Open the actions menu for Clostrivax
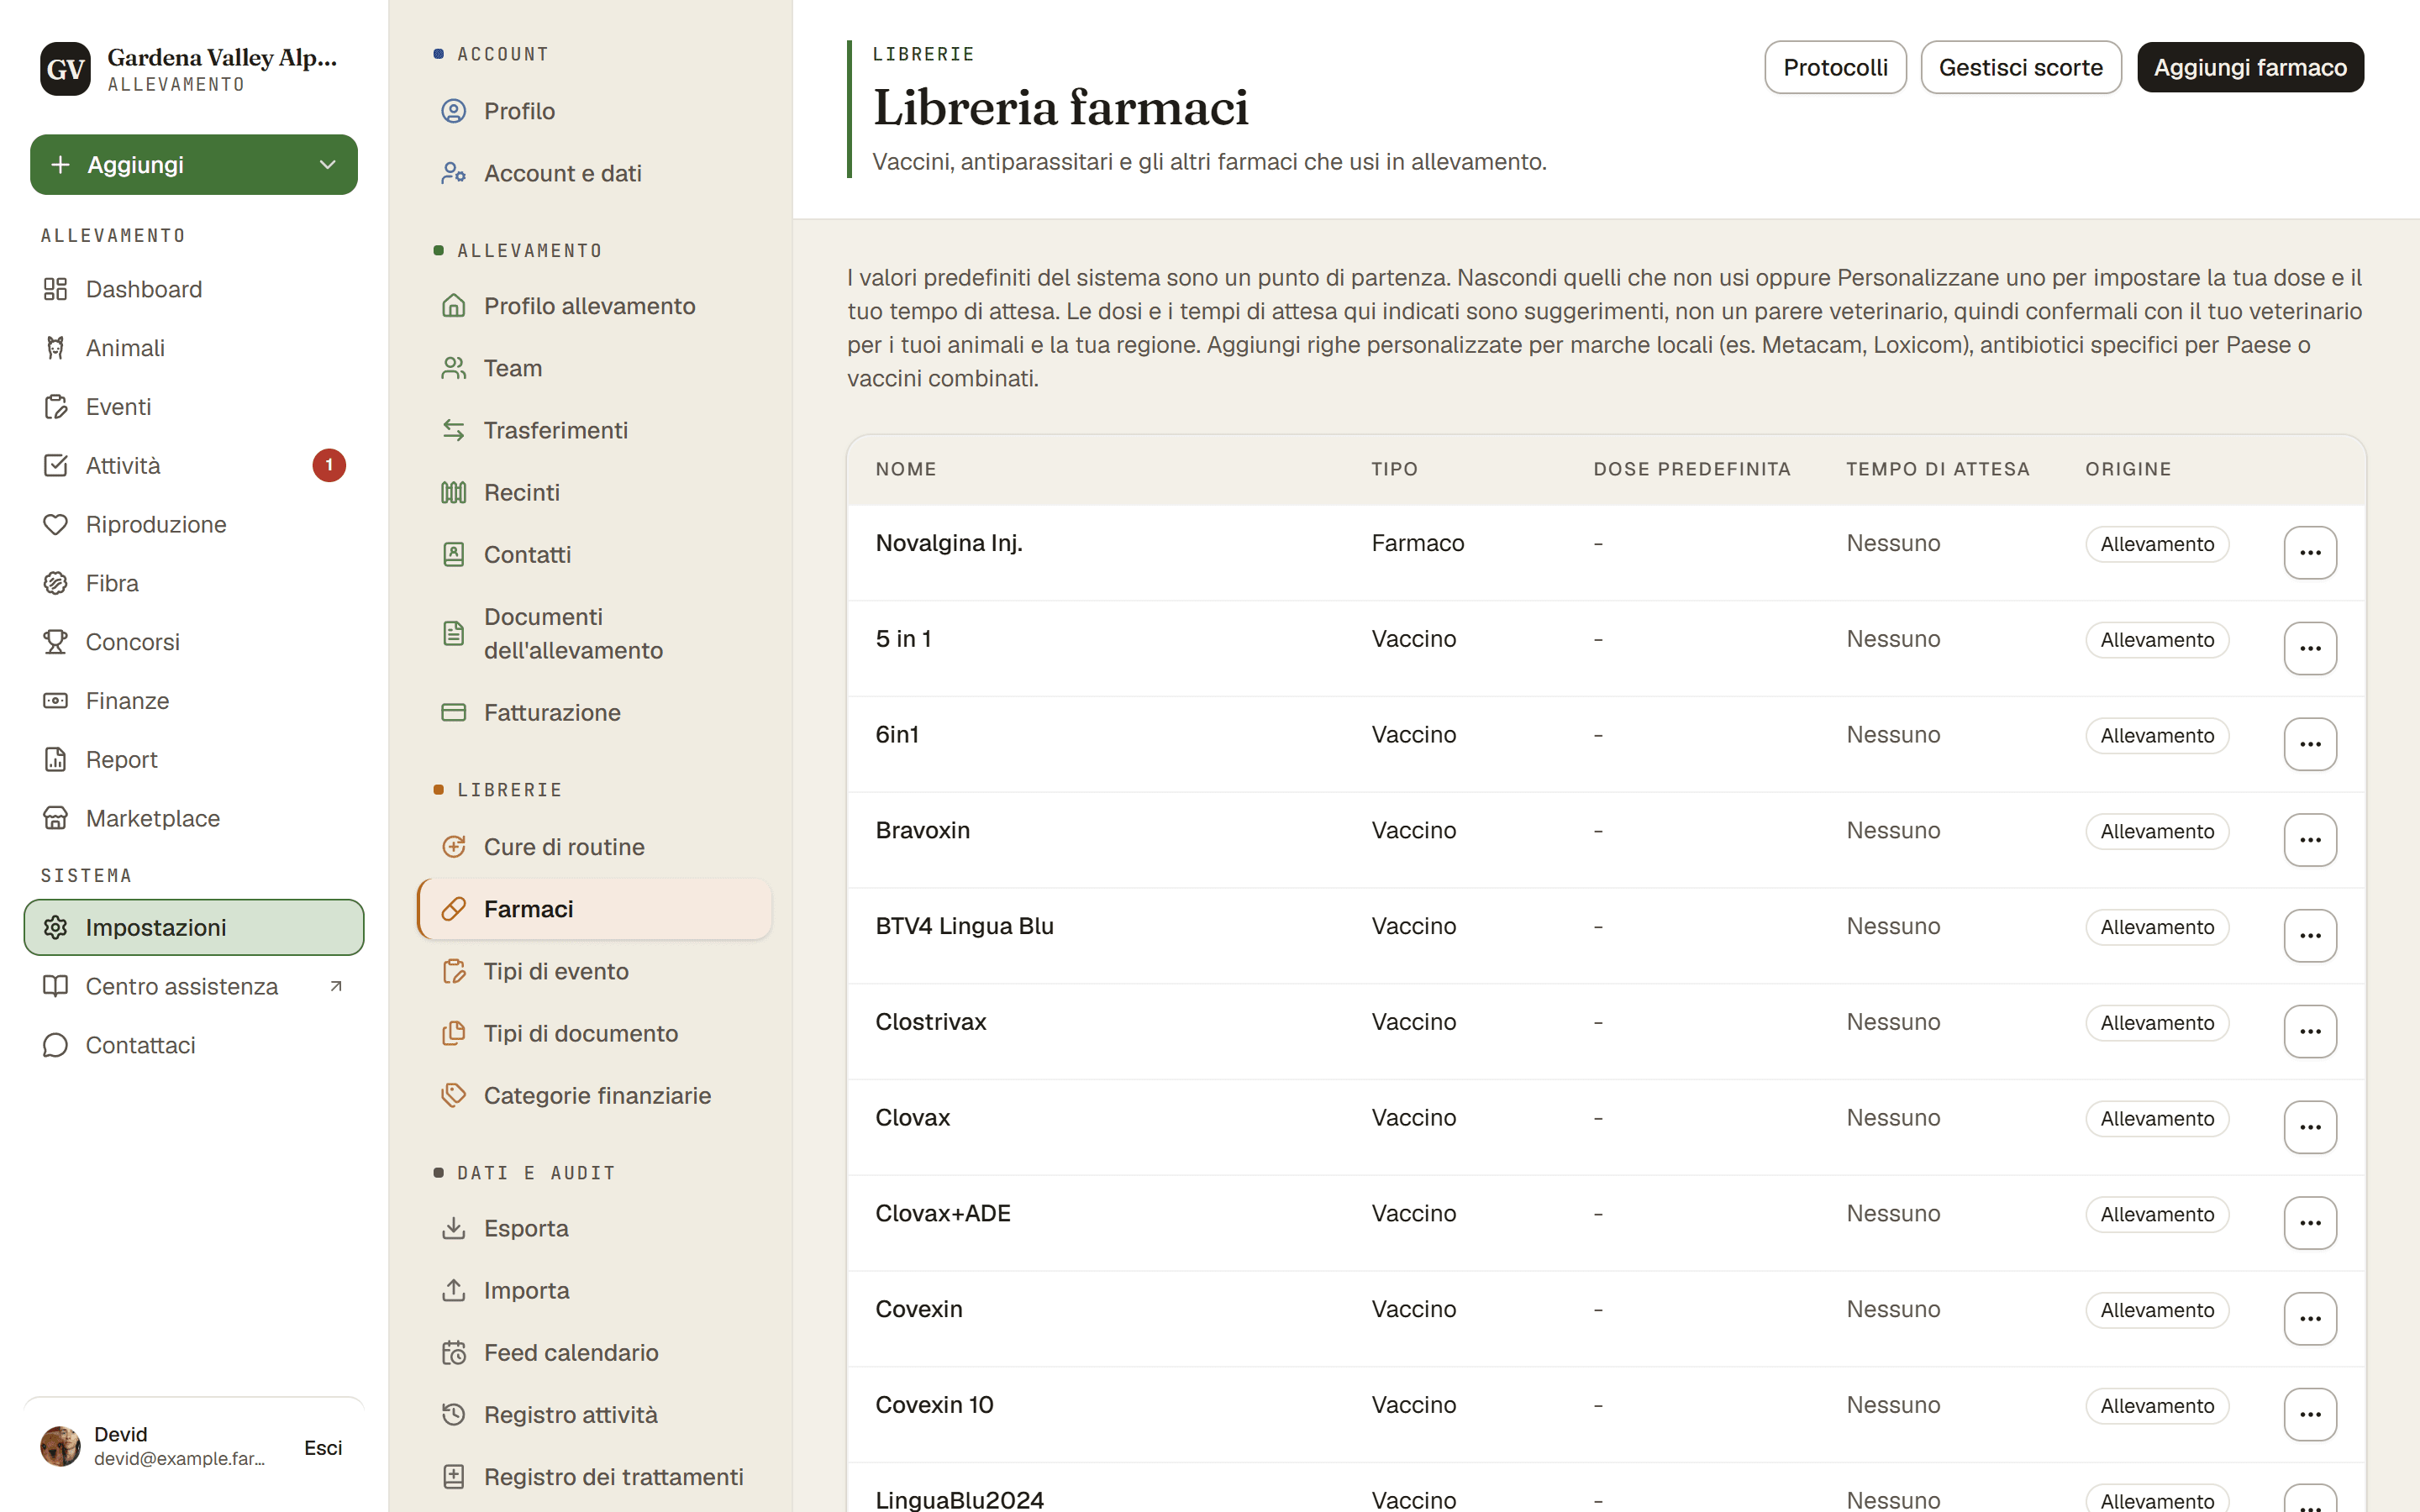The height and width of the screenshot is (1512, 2420). 2310,1031
